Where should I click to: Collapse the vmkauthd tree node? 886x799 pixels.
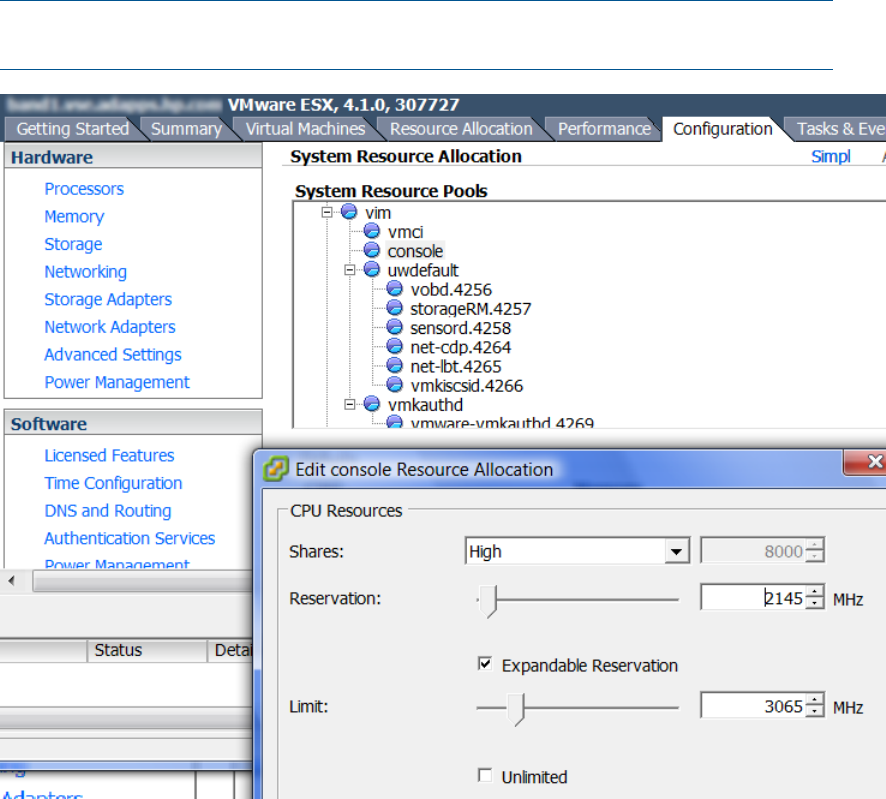coord(349,405)
